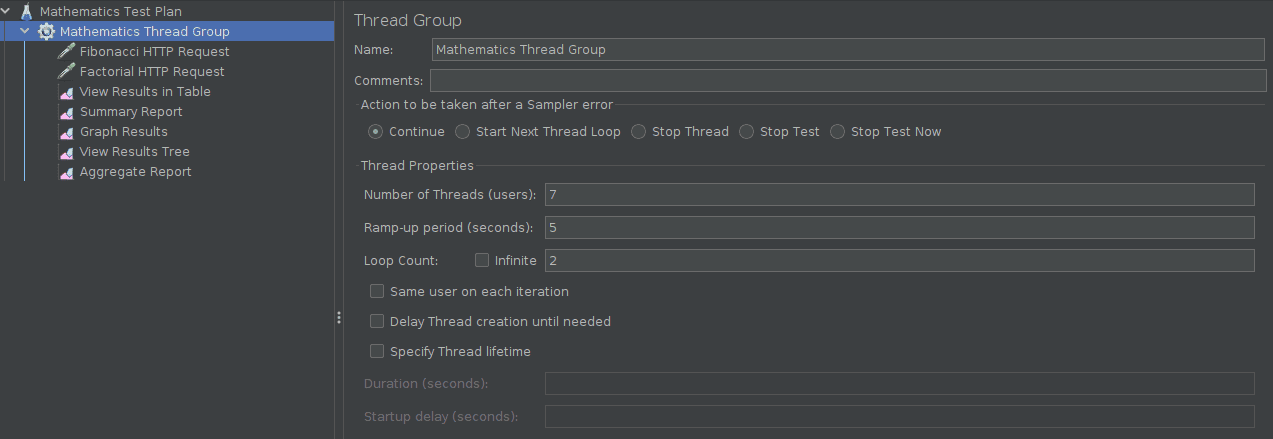
Task: Choose the Start Next Thread Loop option
Action: tap(462, 132)
